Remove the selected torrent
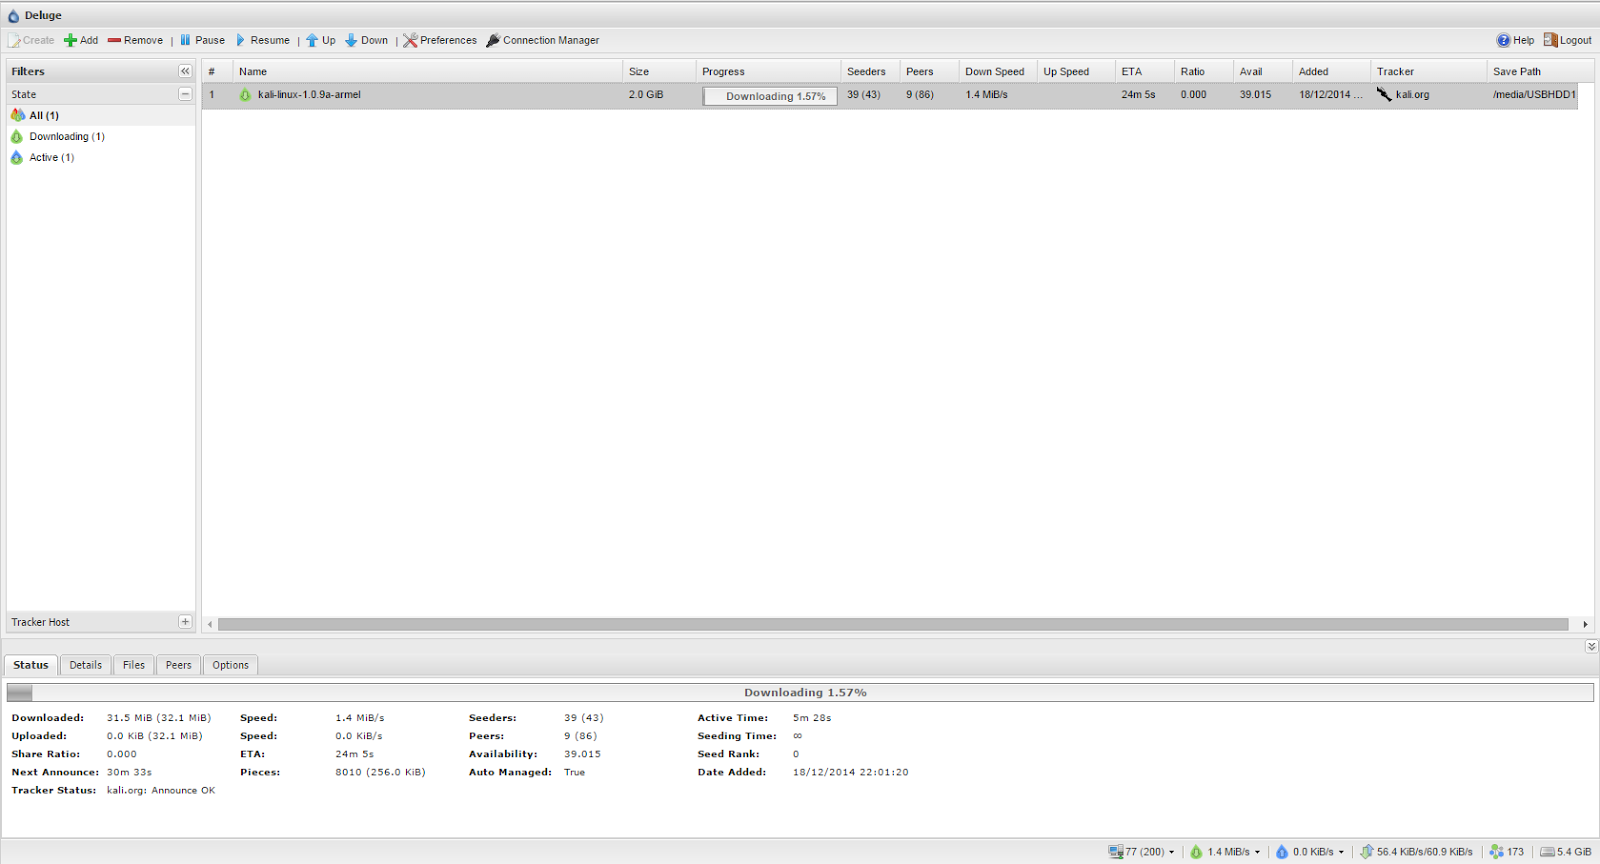 pyautogui.click(x=135, y=40)
